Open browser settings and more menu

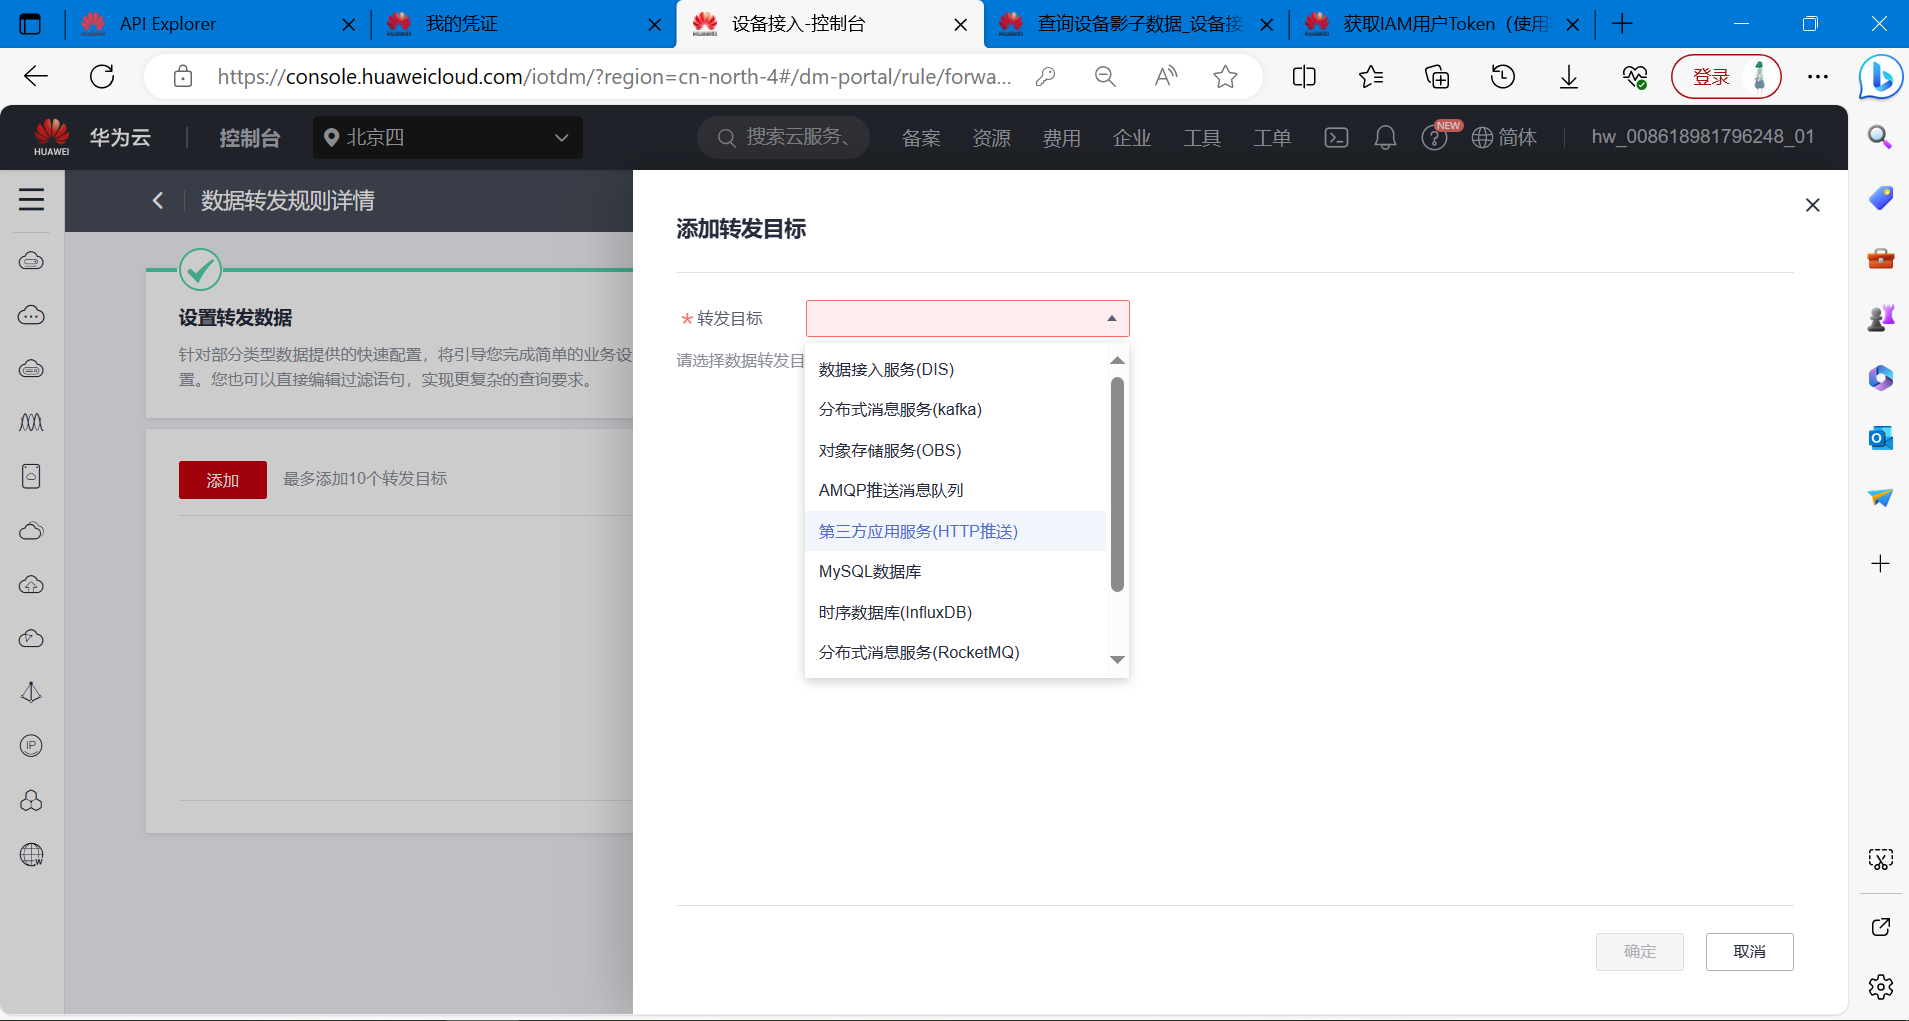(1818, 76)
